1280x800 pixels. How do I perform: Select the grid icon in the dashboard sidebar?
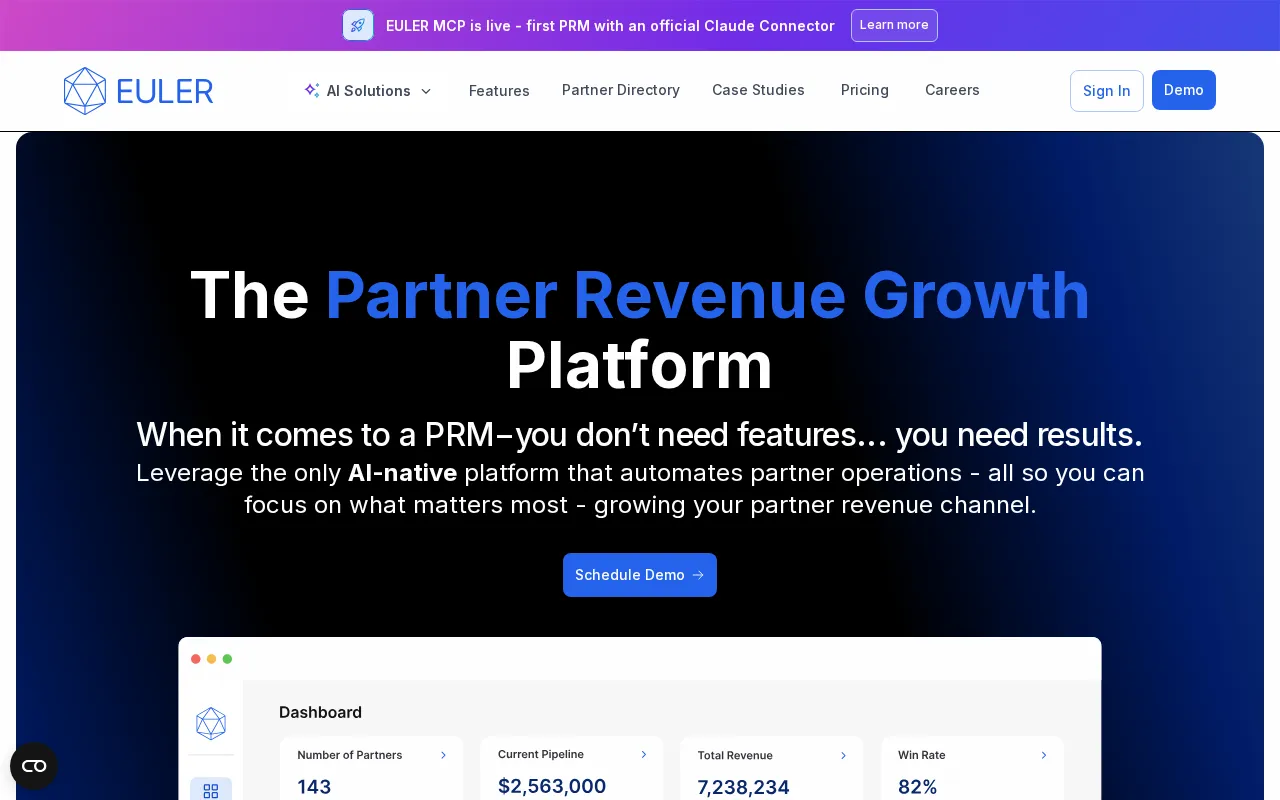point(211,790)
